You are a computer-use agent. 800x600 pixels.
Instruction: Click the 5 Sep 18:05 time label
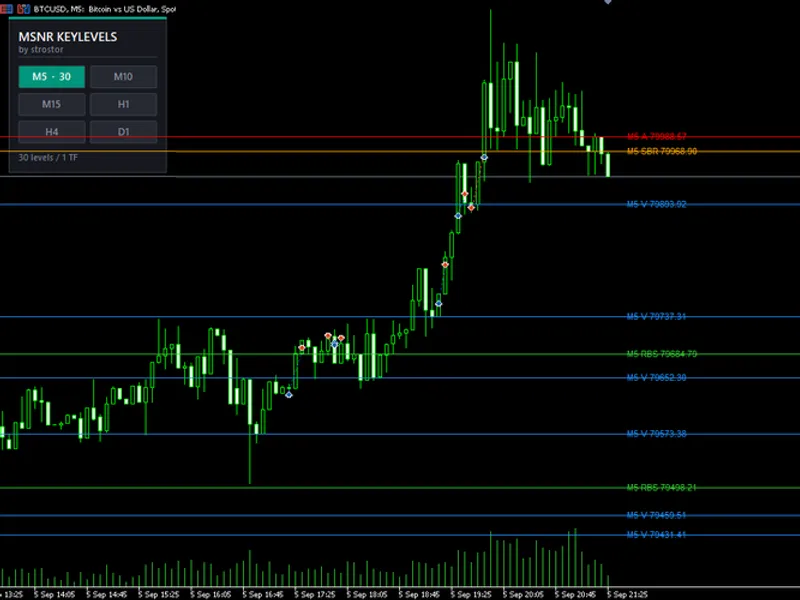(367, 594)
